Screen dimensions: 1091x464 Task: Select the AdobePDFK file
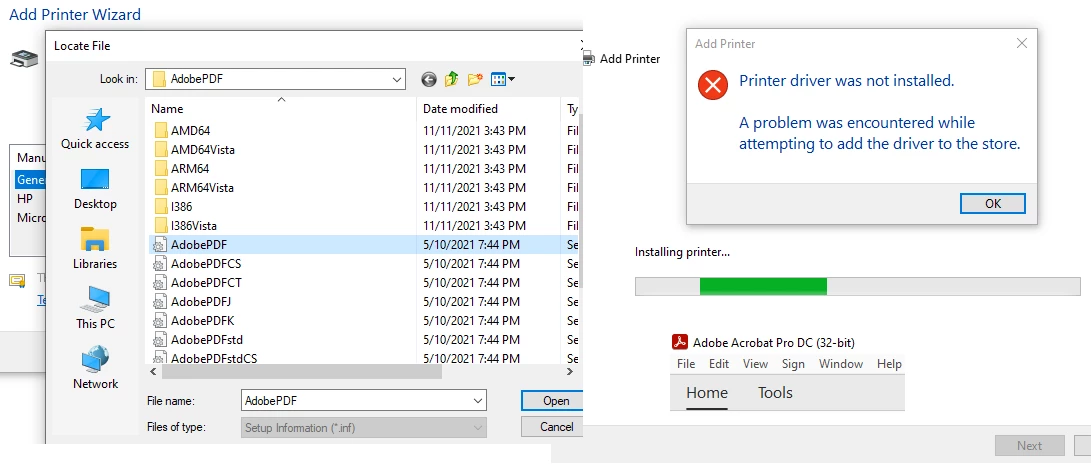pyautogui.click(x=193, y=321)
